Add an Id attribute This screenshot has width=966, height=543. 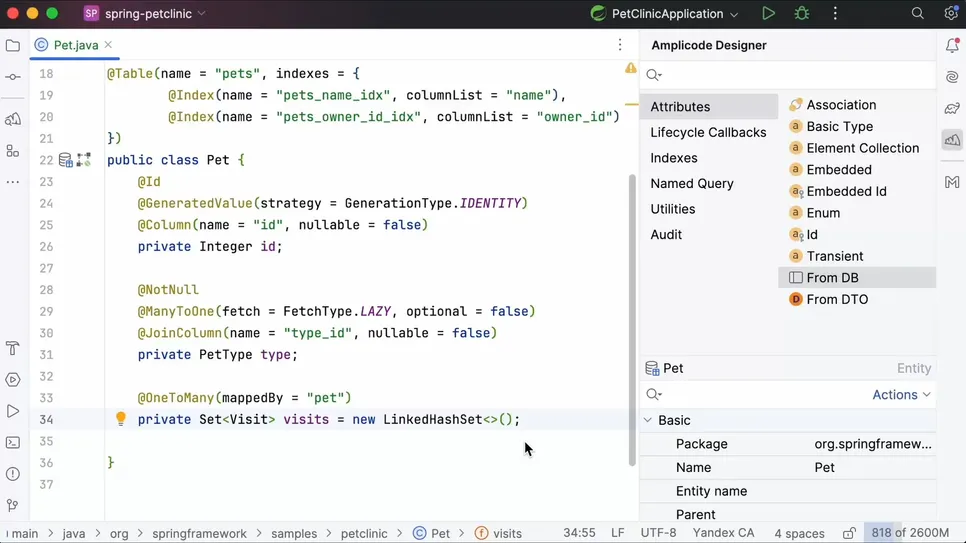tap(858, 234)
